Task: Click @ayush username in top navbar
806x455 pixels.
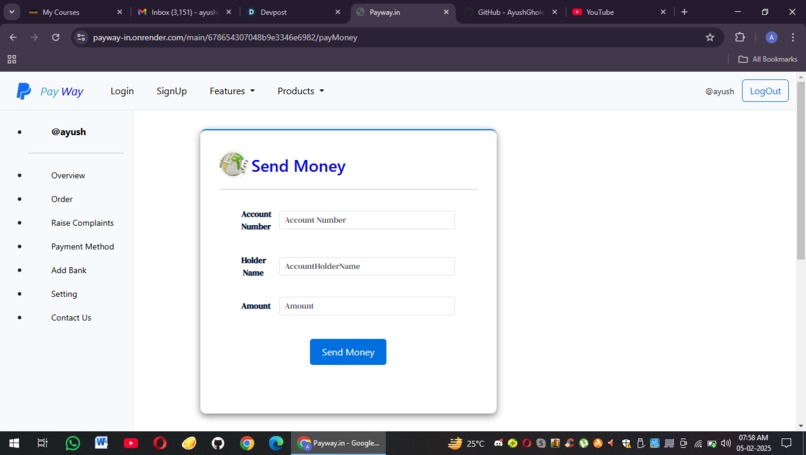Action: click(x=720, y=92)
